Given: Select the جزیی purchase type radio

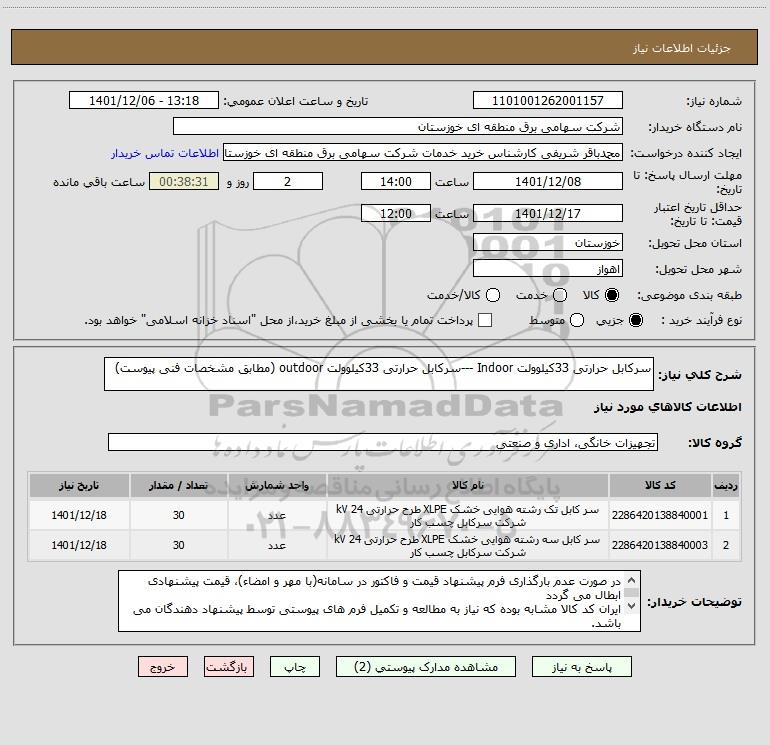Looking at the screenshot, I should [x=635, y=320].
